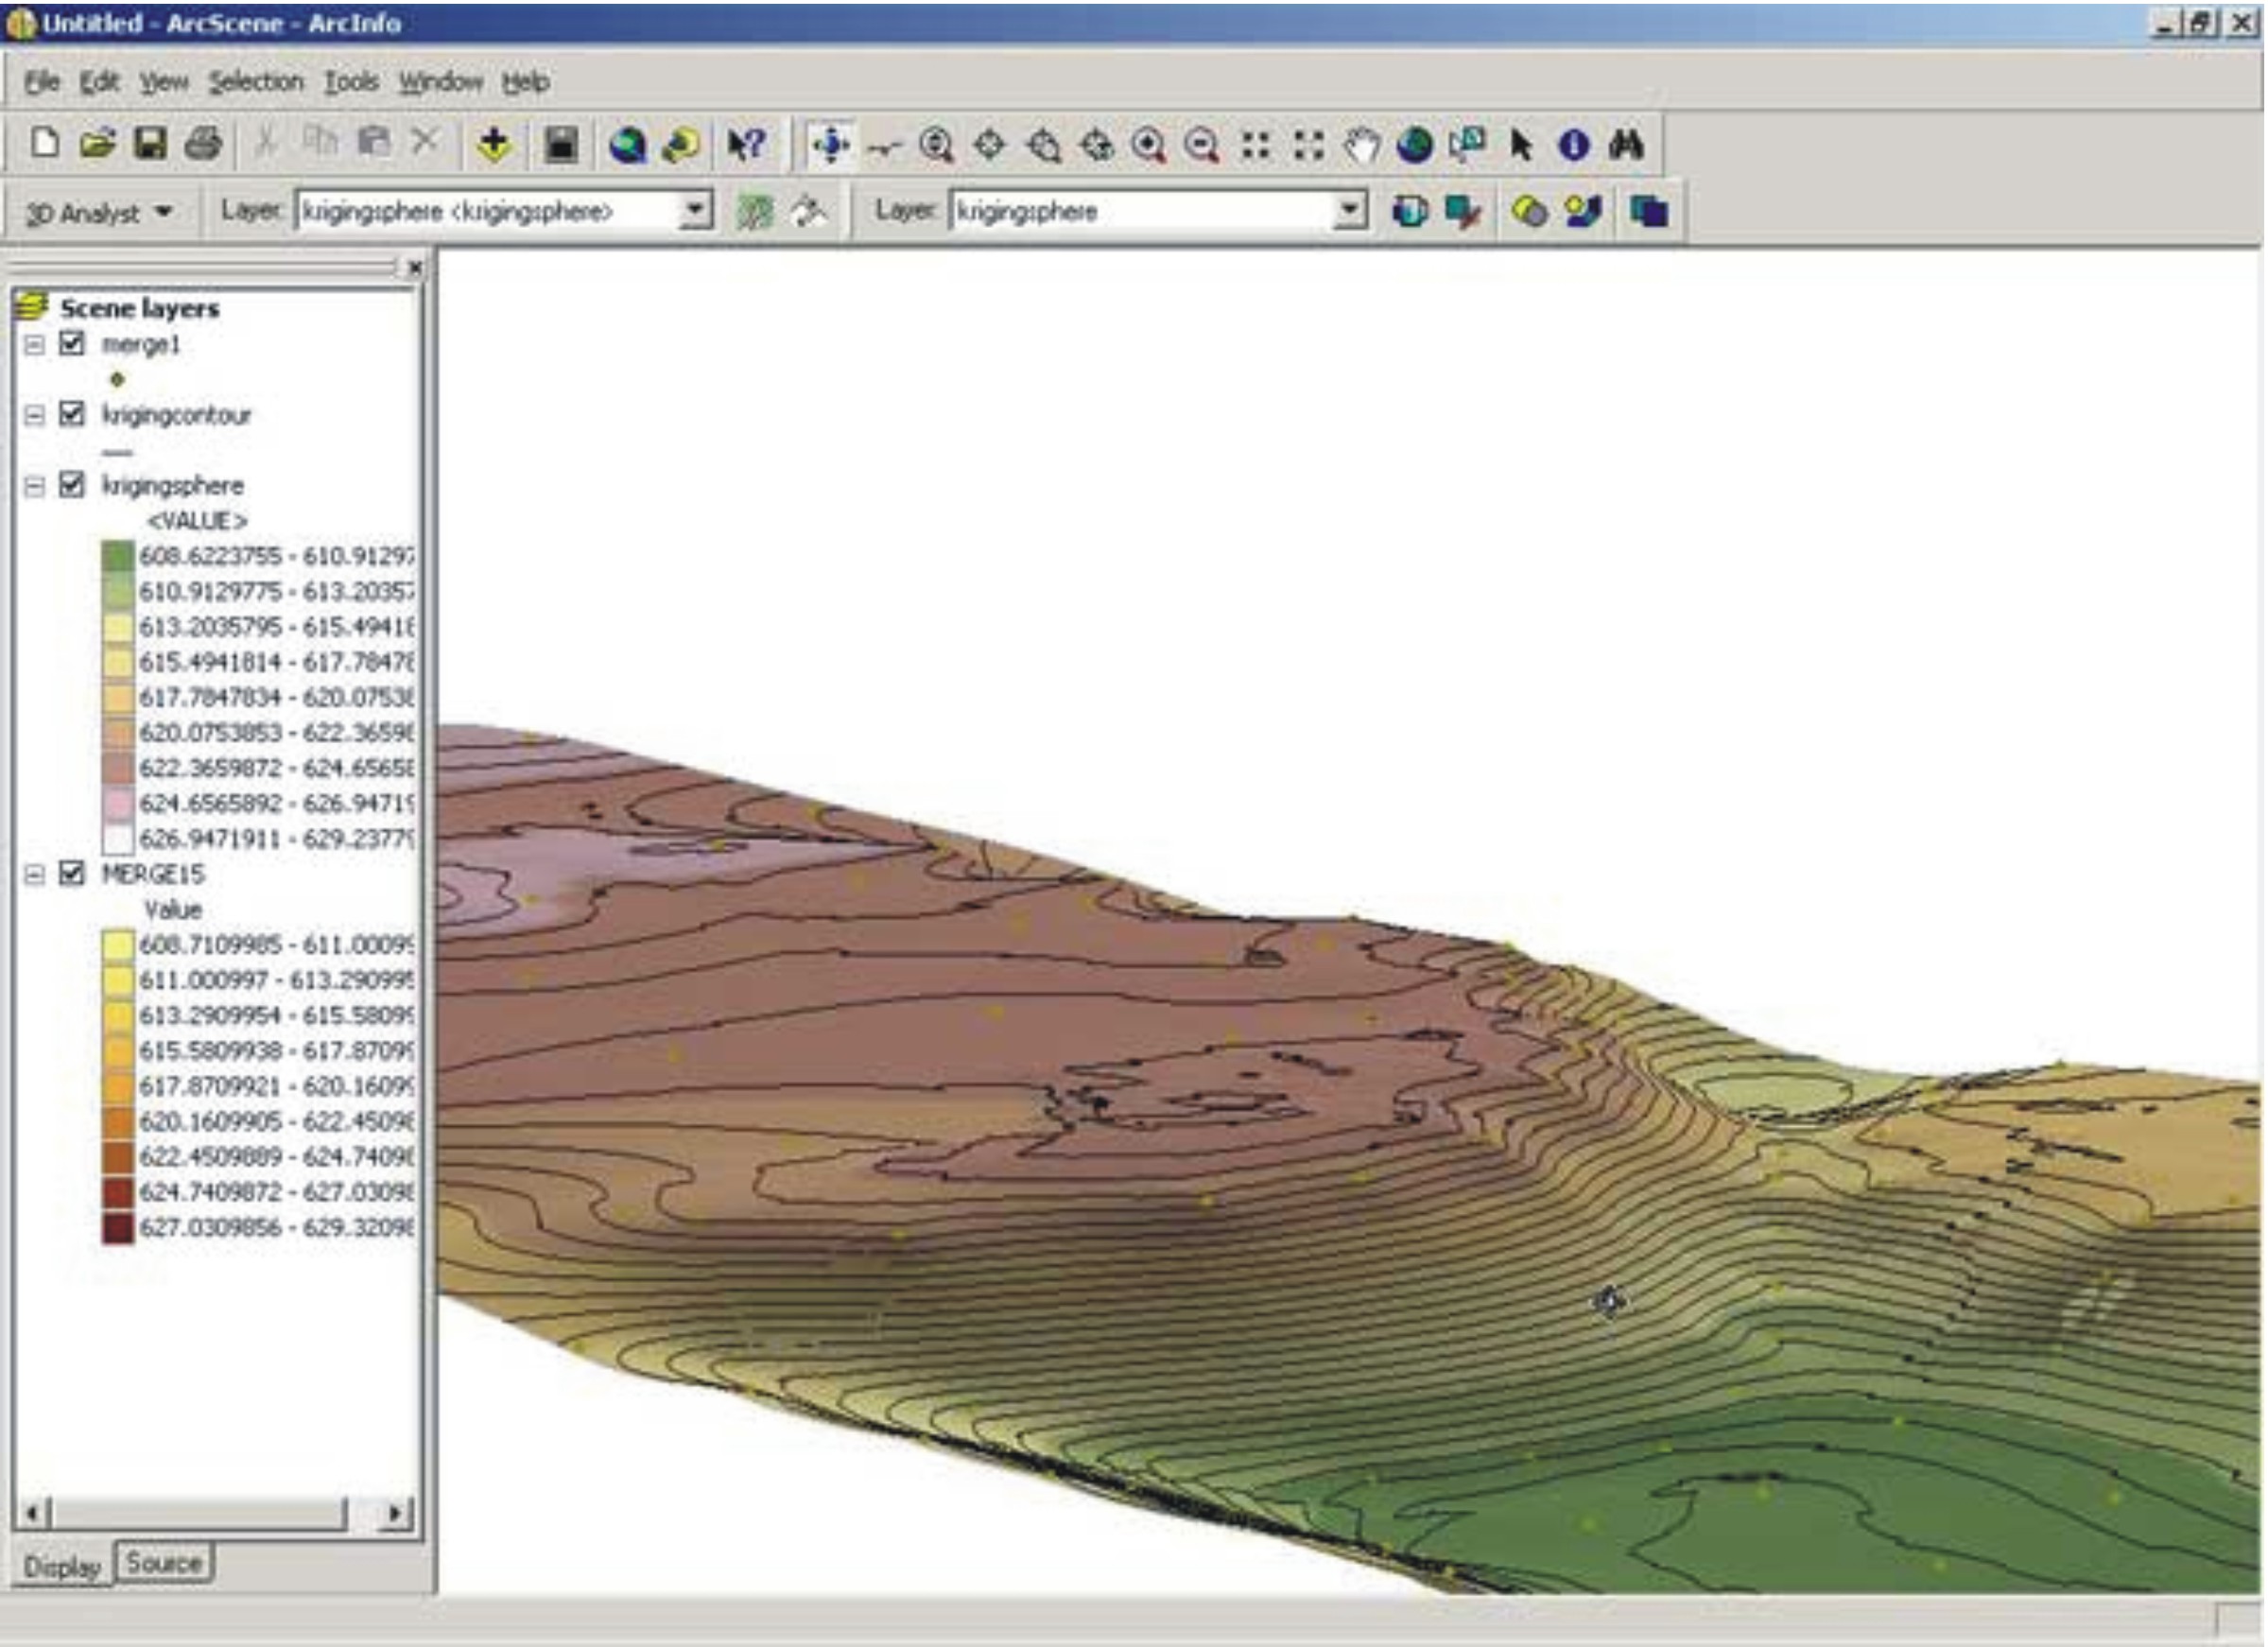2268x1647 pixels.
Task: Collapse the krigingsphere layer legend
Action: click(35, 485)
